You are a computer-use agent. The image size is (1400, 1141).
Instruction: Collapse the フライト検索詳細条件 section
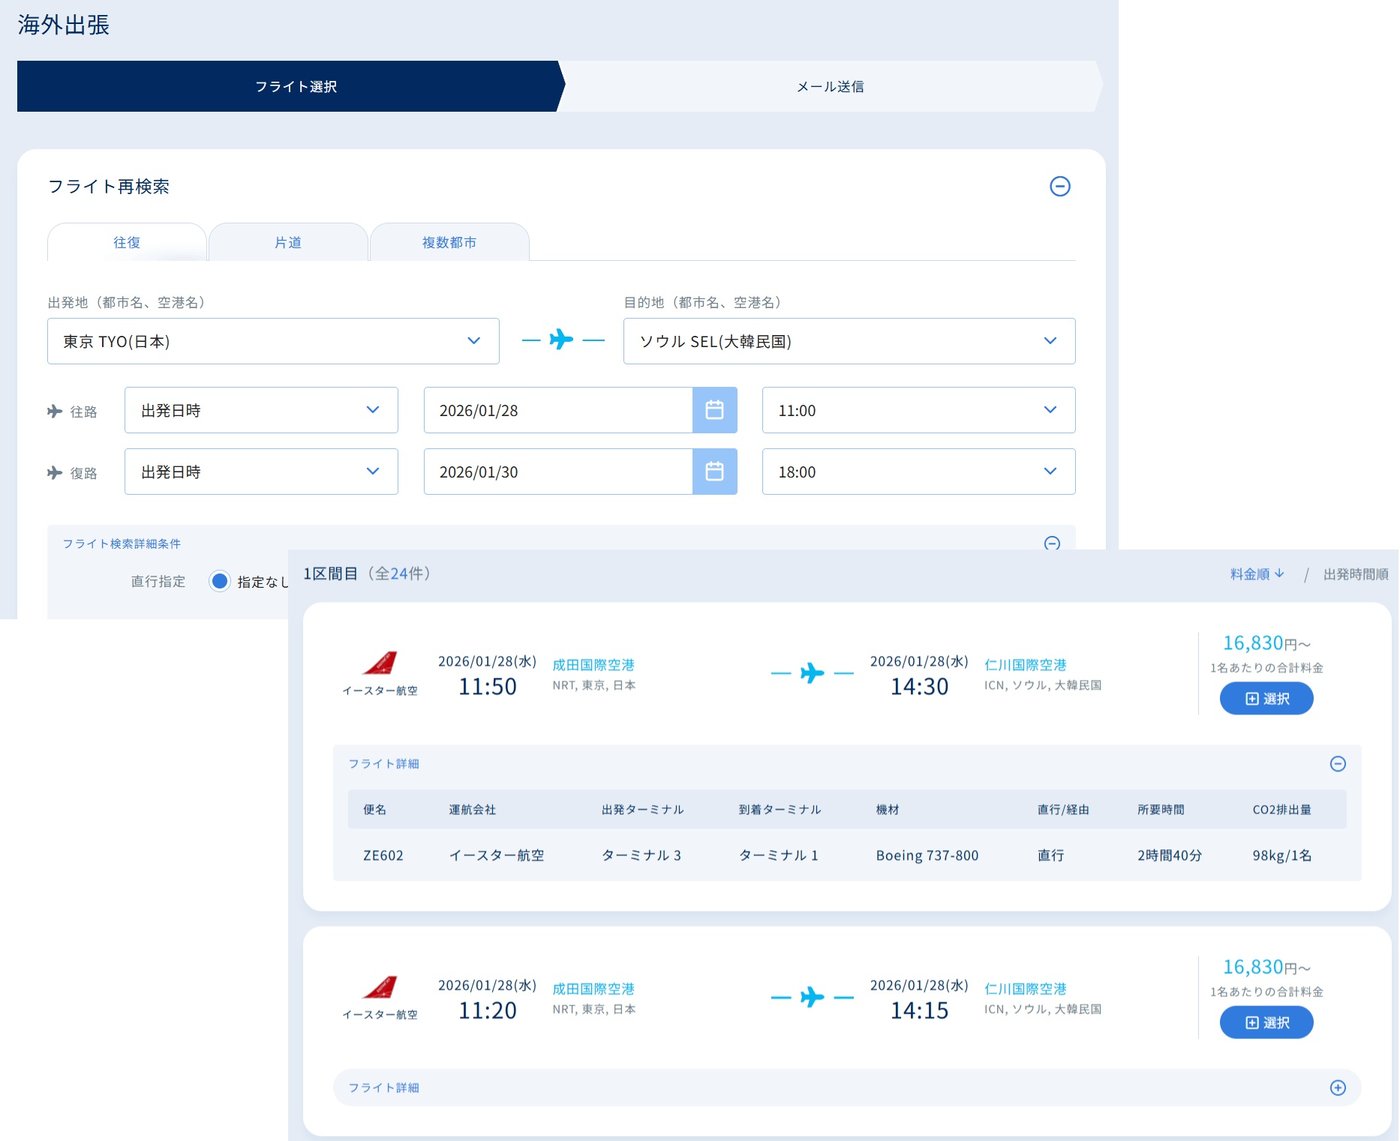(1052, 543)
